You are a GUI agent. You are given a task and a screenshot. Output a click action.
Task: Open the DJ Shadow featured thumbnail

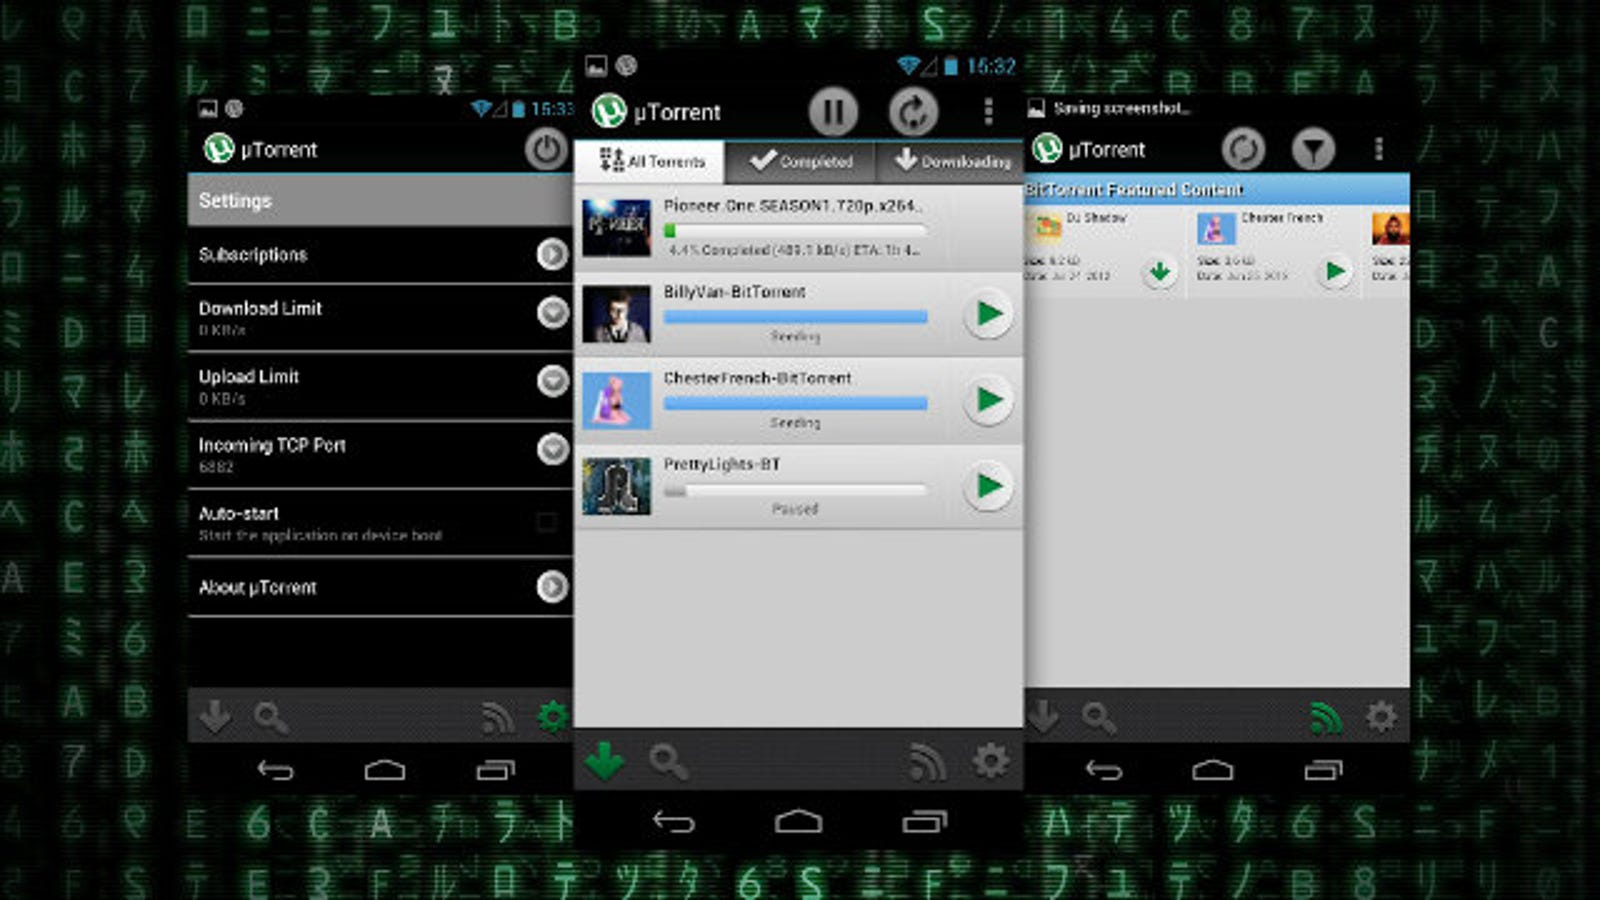coord(1047,227)
